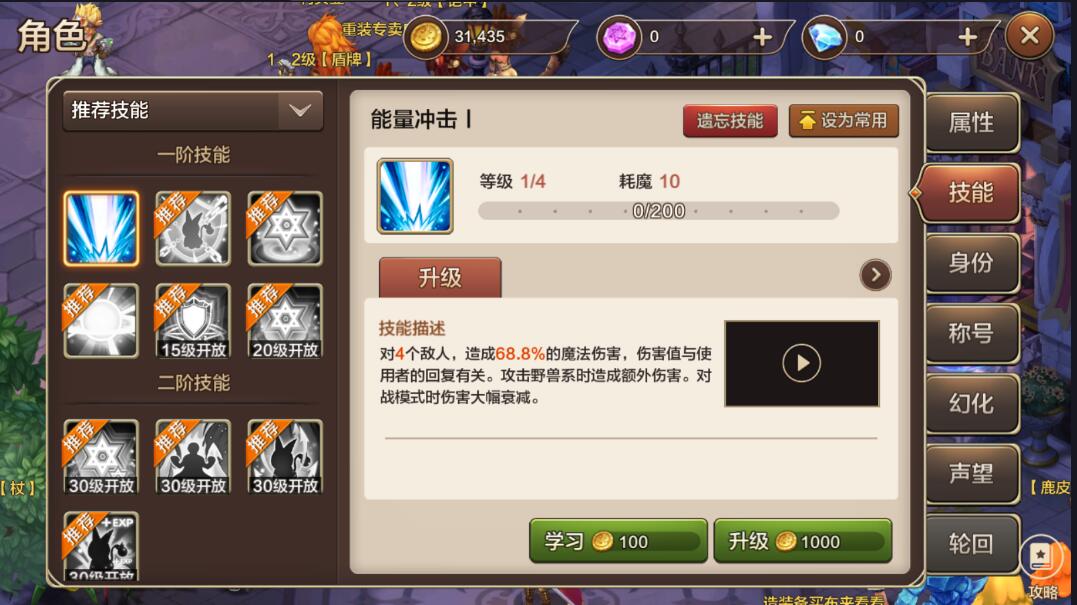Screen dimensions: 1077x605
Task: Click the purple gem currency icon
Action: pyautogui.click(x=619, y=36)
